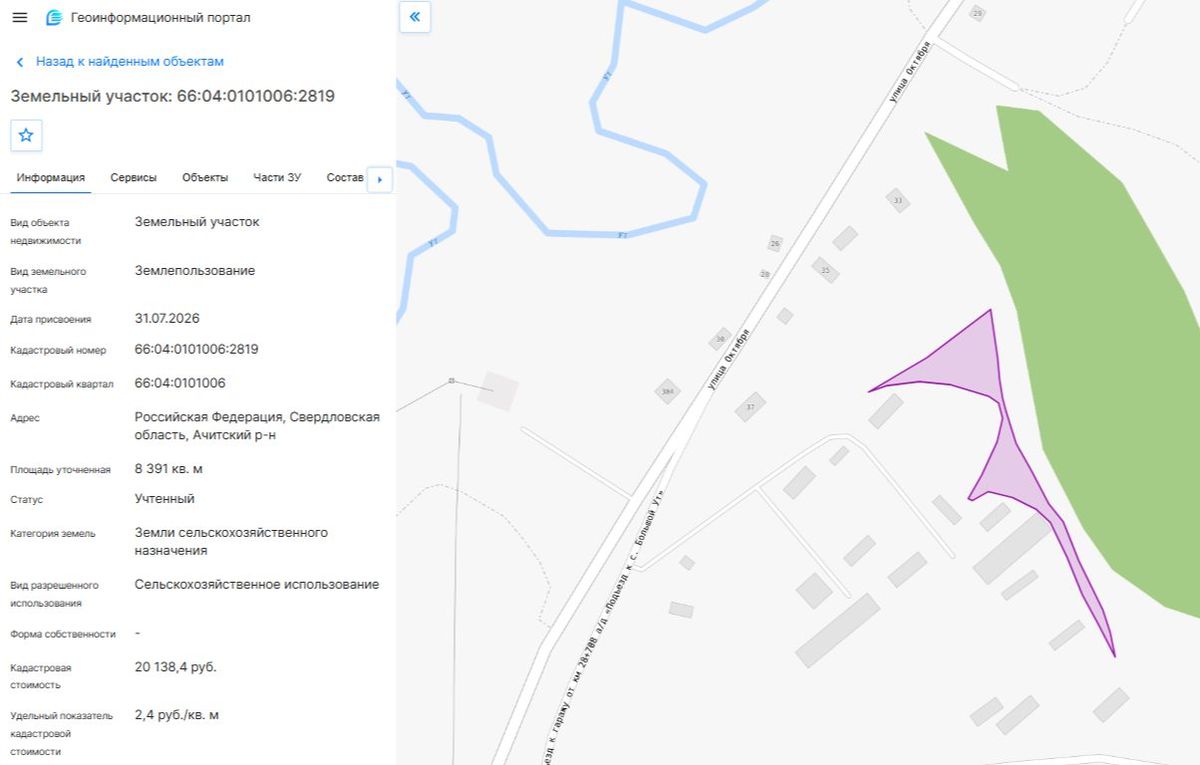Image resolution: width=1200 pixels, height=765 pixels.
Task: Select the Объекты tab
Action: click(205, 178)
